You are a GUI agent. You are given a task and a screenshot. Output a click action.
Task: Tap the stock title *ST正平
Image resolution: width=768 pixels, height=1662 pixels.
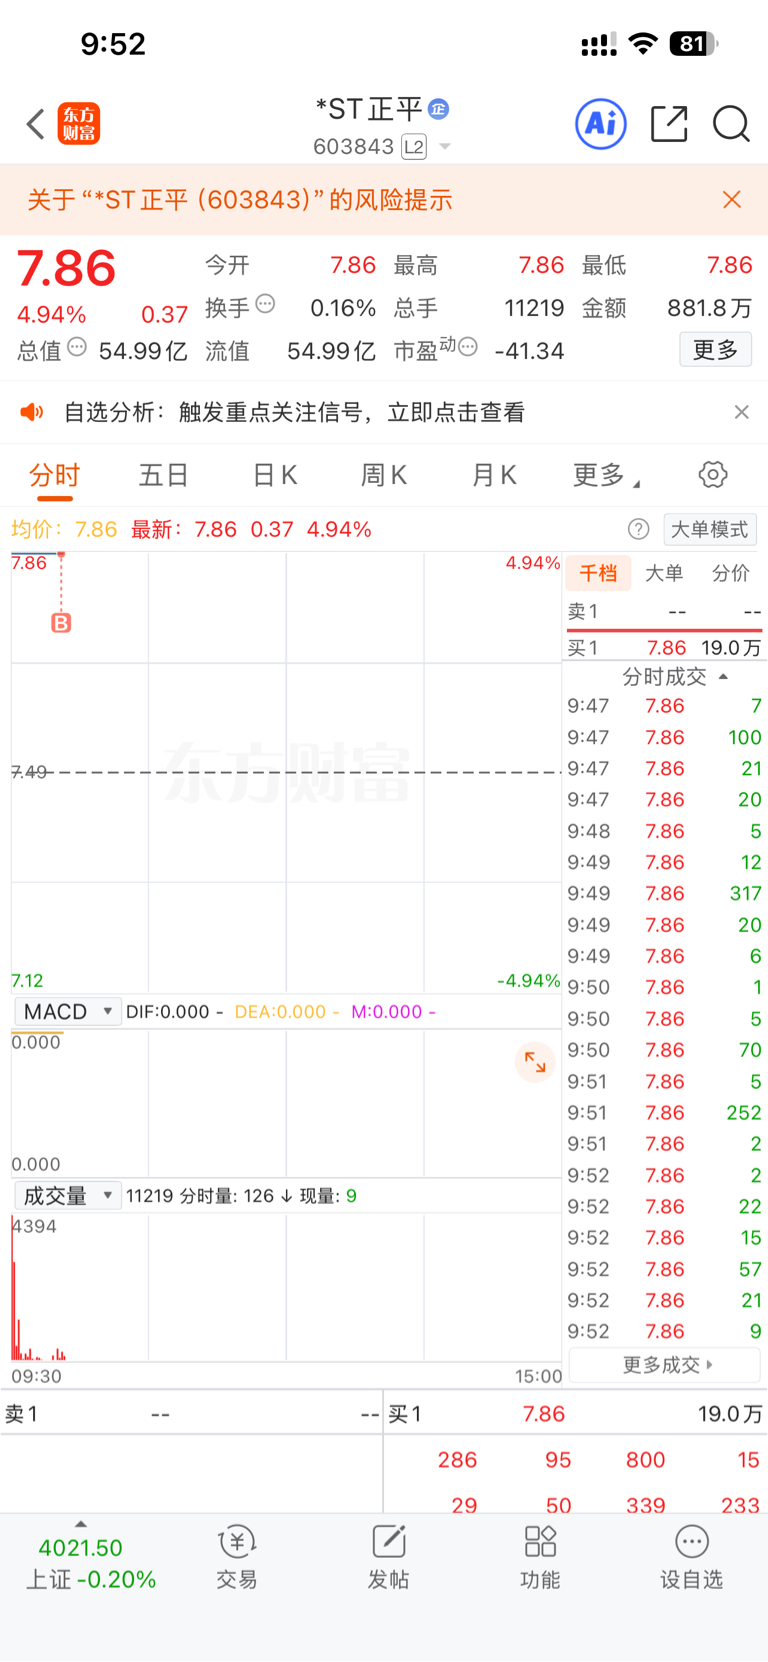point(369,109)
